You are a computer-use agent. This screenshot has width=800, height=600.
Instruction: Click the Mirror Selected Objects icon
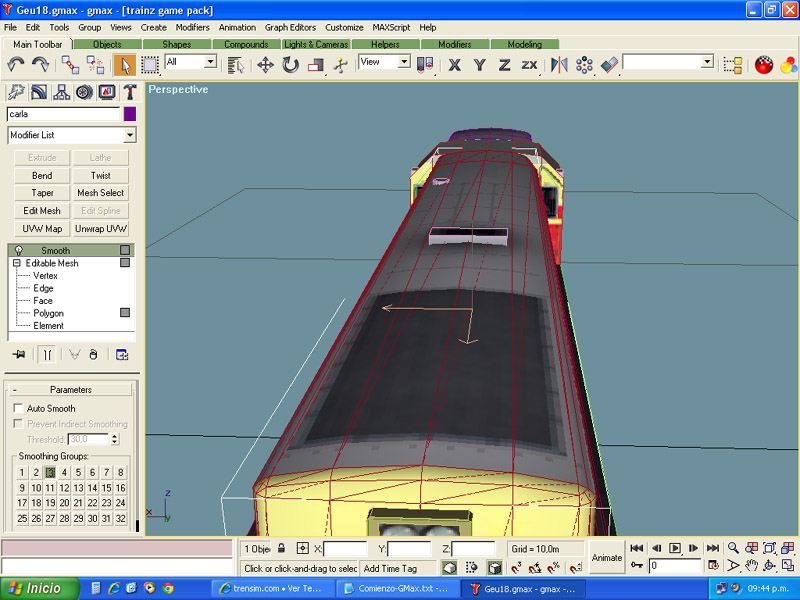[559, 65]
